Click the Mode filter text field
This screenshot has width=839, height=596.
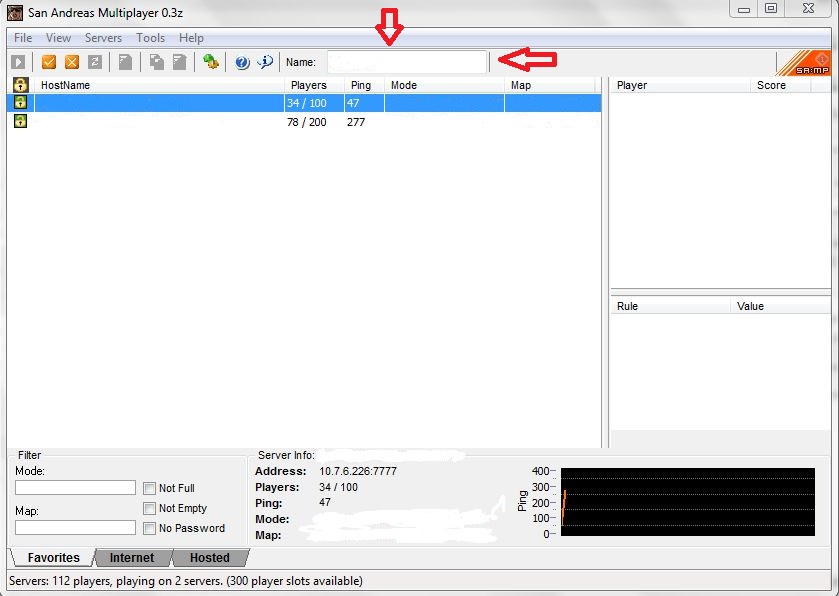pos(75,487)
